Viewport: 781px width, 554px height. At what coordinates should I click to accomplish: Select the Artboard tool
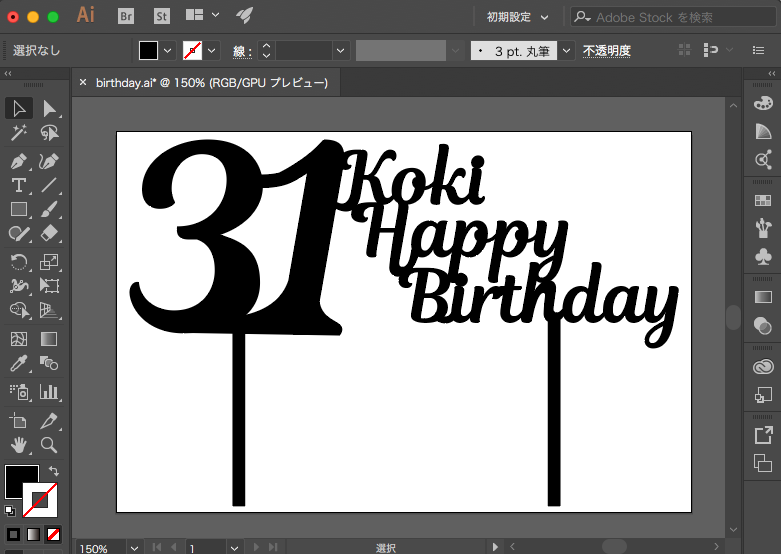19,421
